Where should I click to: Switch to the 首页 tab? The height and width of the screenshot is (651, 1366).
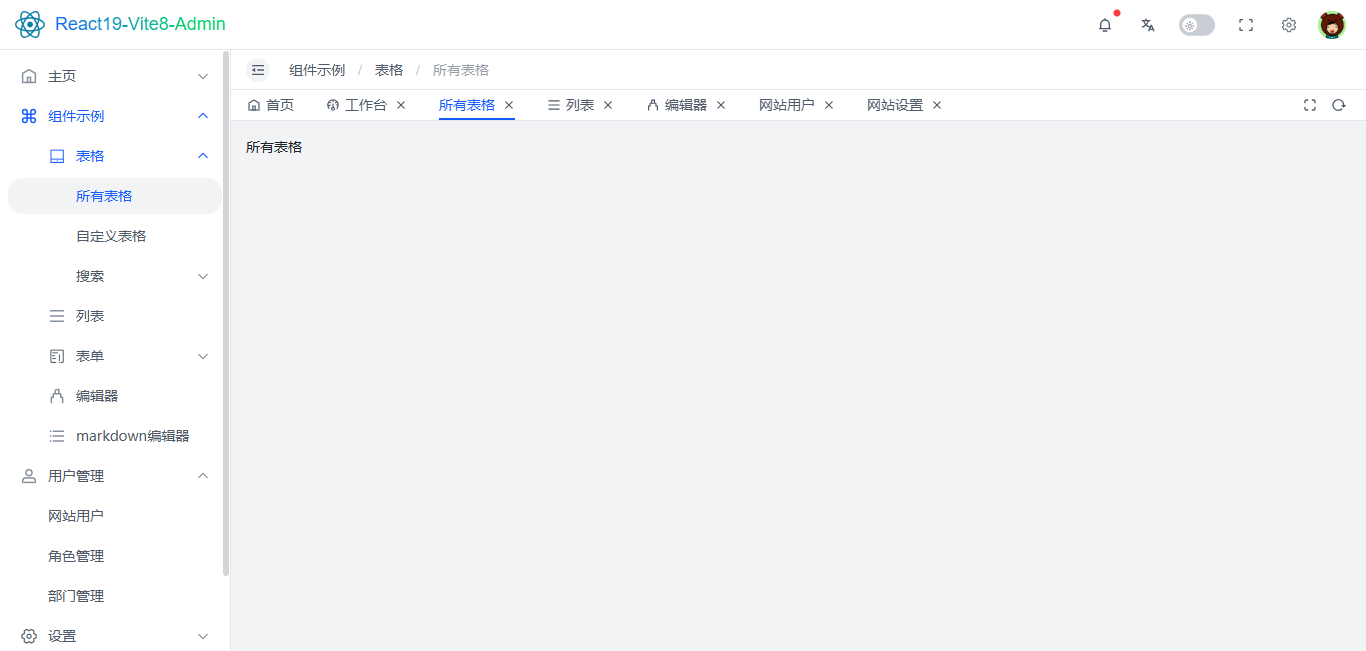point(271,105)
